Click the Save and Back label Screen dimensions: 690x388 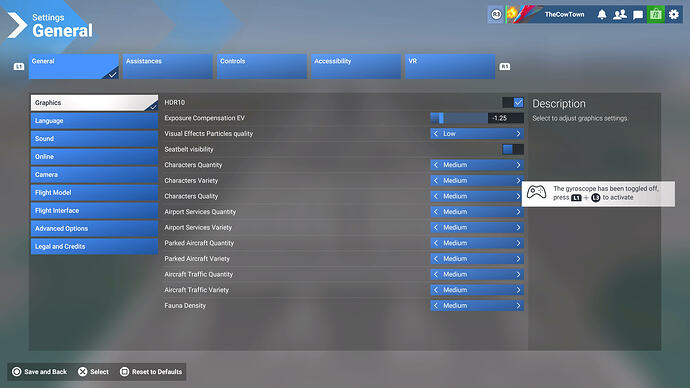pyautogui.click(x=46, y=372)
